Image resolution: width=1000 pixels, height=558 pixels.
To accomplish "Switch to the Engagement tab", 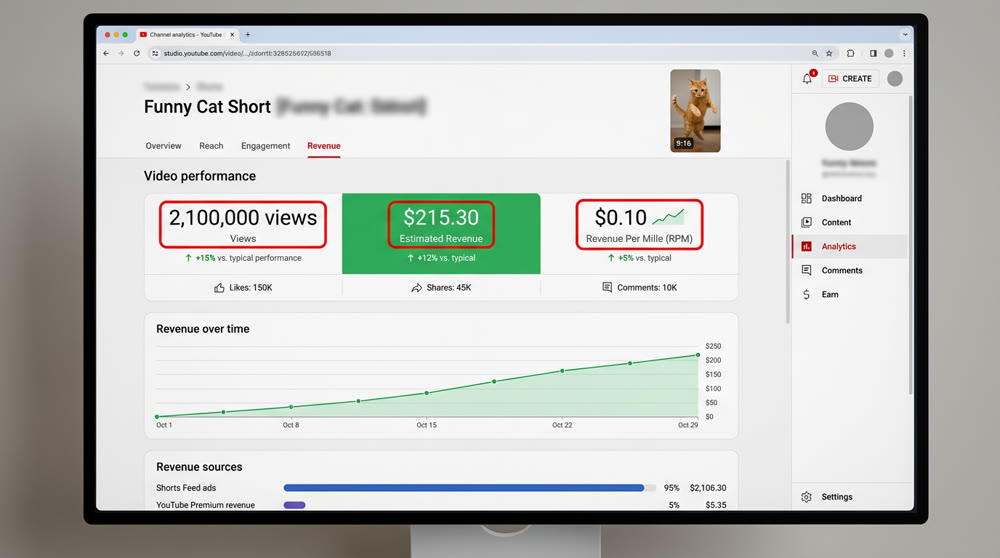I will click(x=265, y=146).
